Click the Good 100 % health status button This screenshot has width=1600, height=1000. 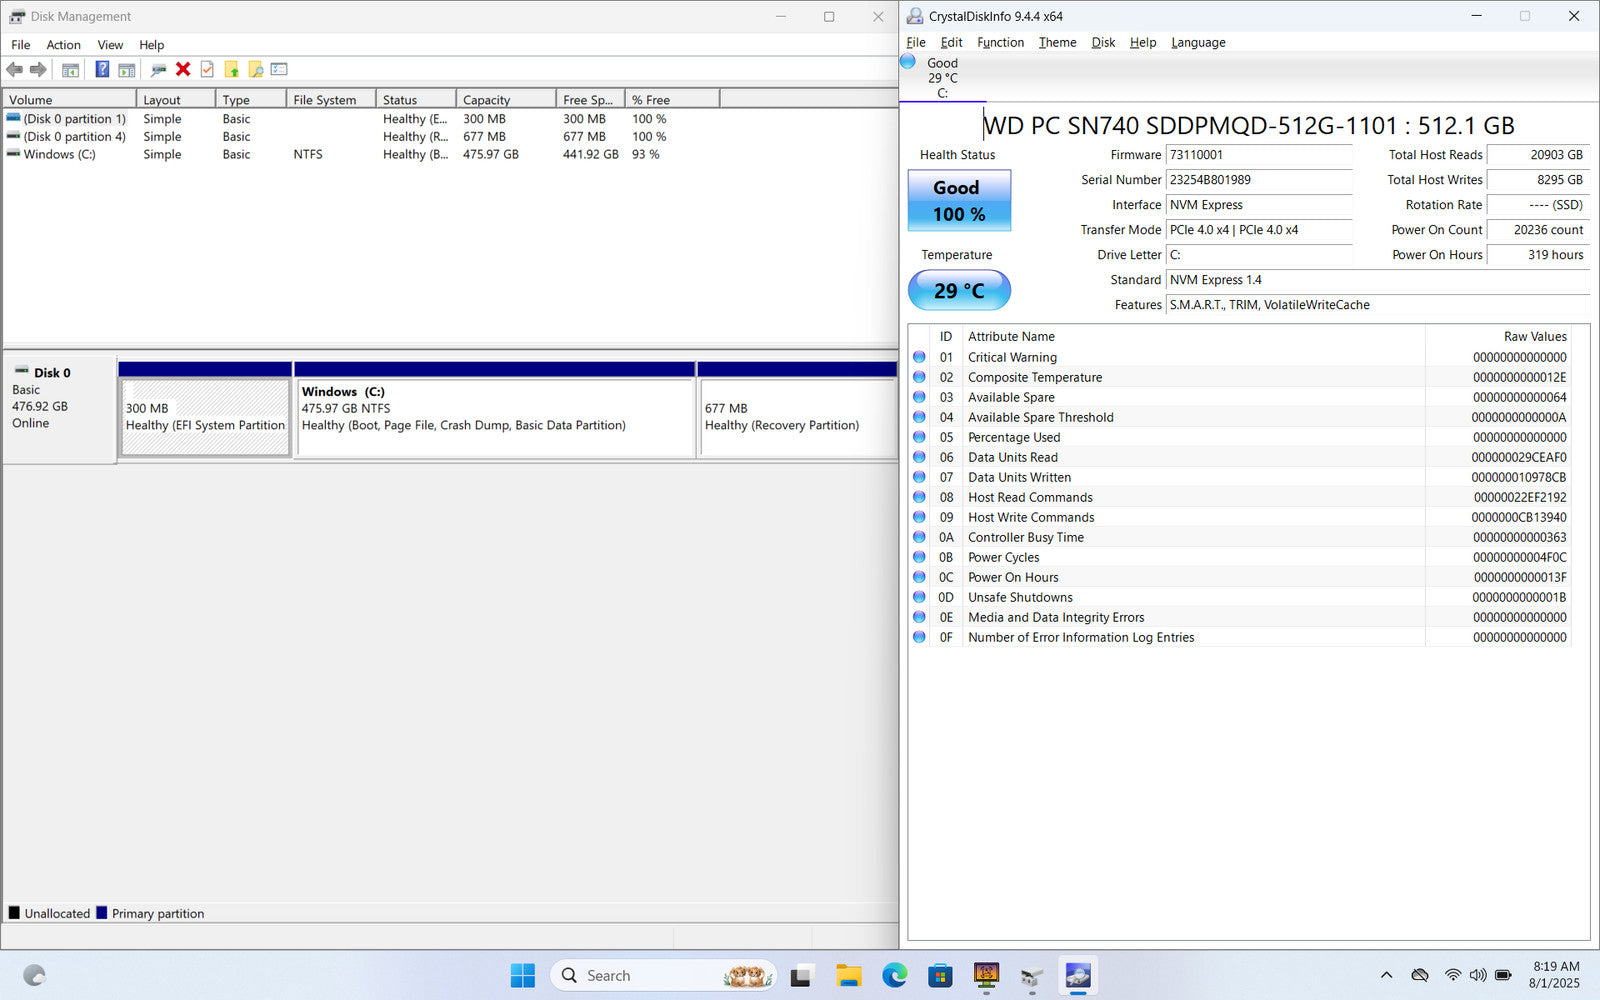[x=959, y=201]
